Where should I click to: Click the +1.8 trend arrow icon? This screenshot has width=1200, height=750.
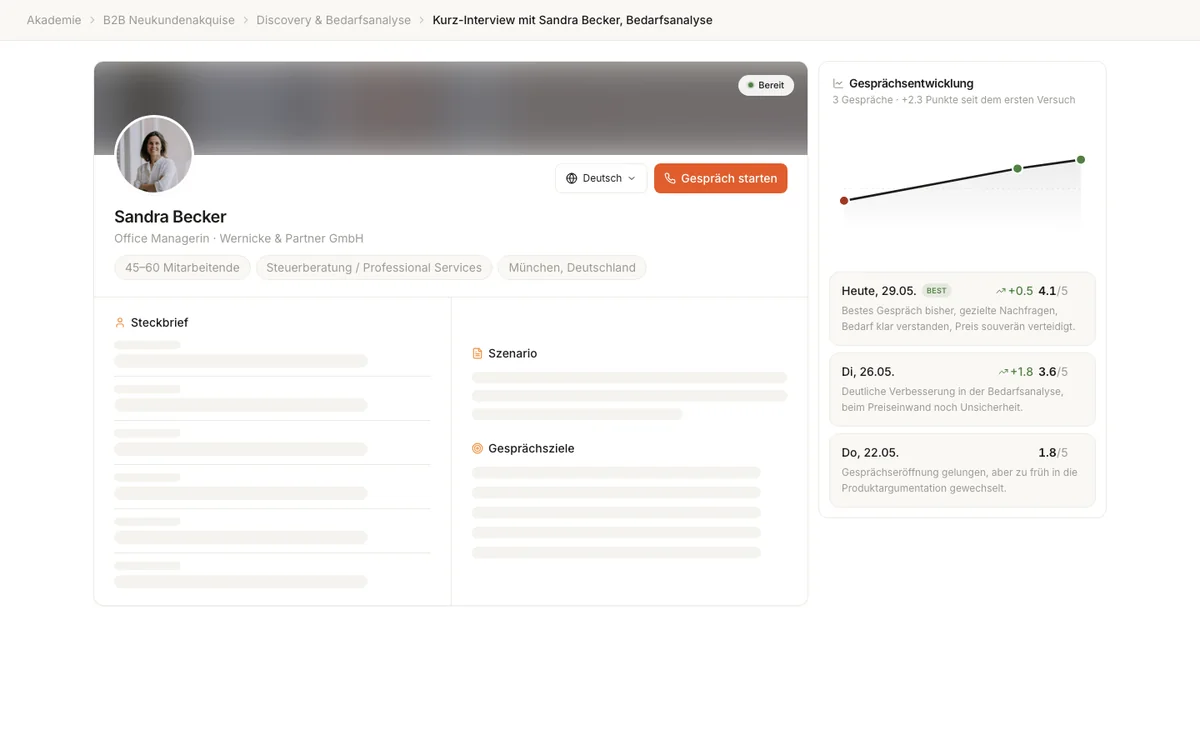pyautogui.click(x=1003, y=372)
